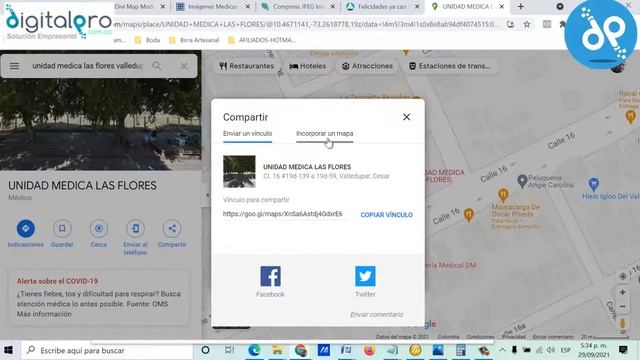640x360 pixels.
Task: Open Chrome from the taskbar
Action: click(x=301, y=350)
